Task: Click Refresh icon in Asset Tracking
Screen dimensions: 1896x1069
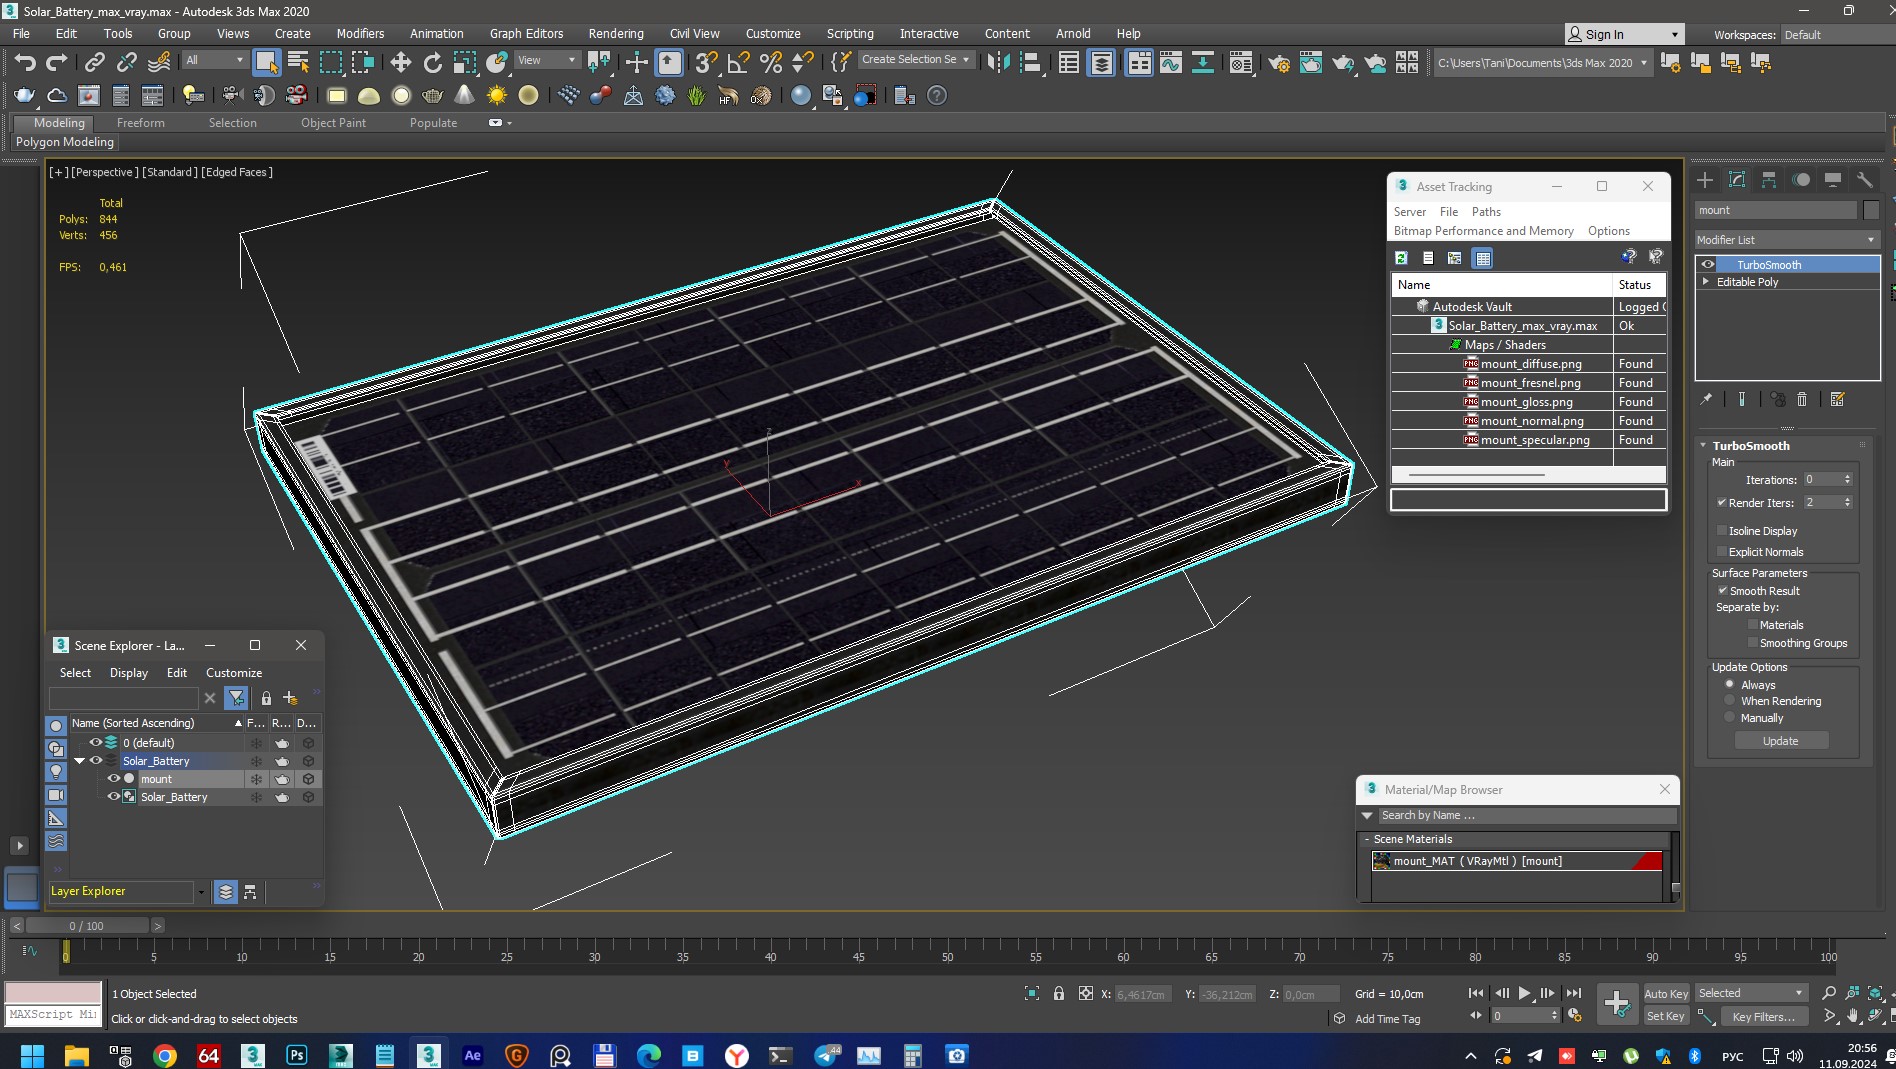Action: (1401, 258)
